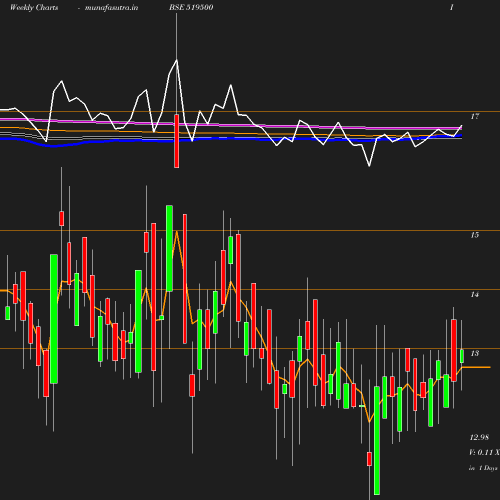Click the tall red candle in the upper indicator panel
The image size is (500, 500).
tap(177, 141)
